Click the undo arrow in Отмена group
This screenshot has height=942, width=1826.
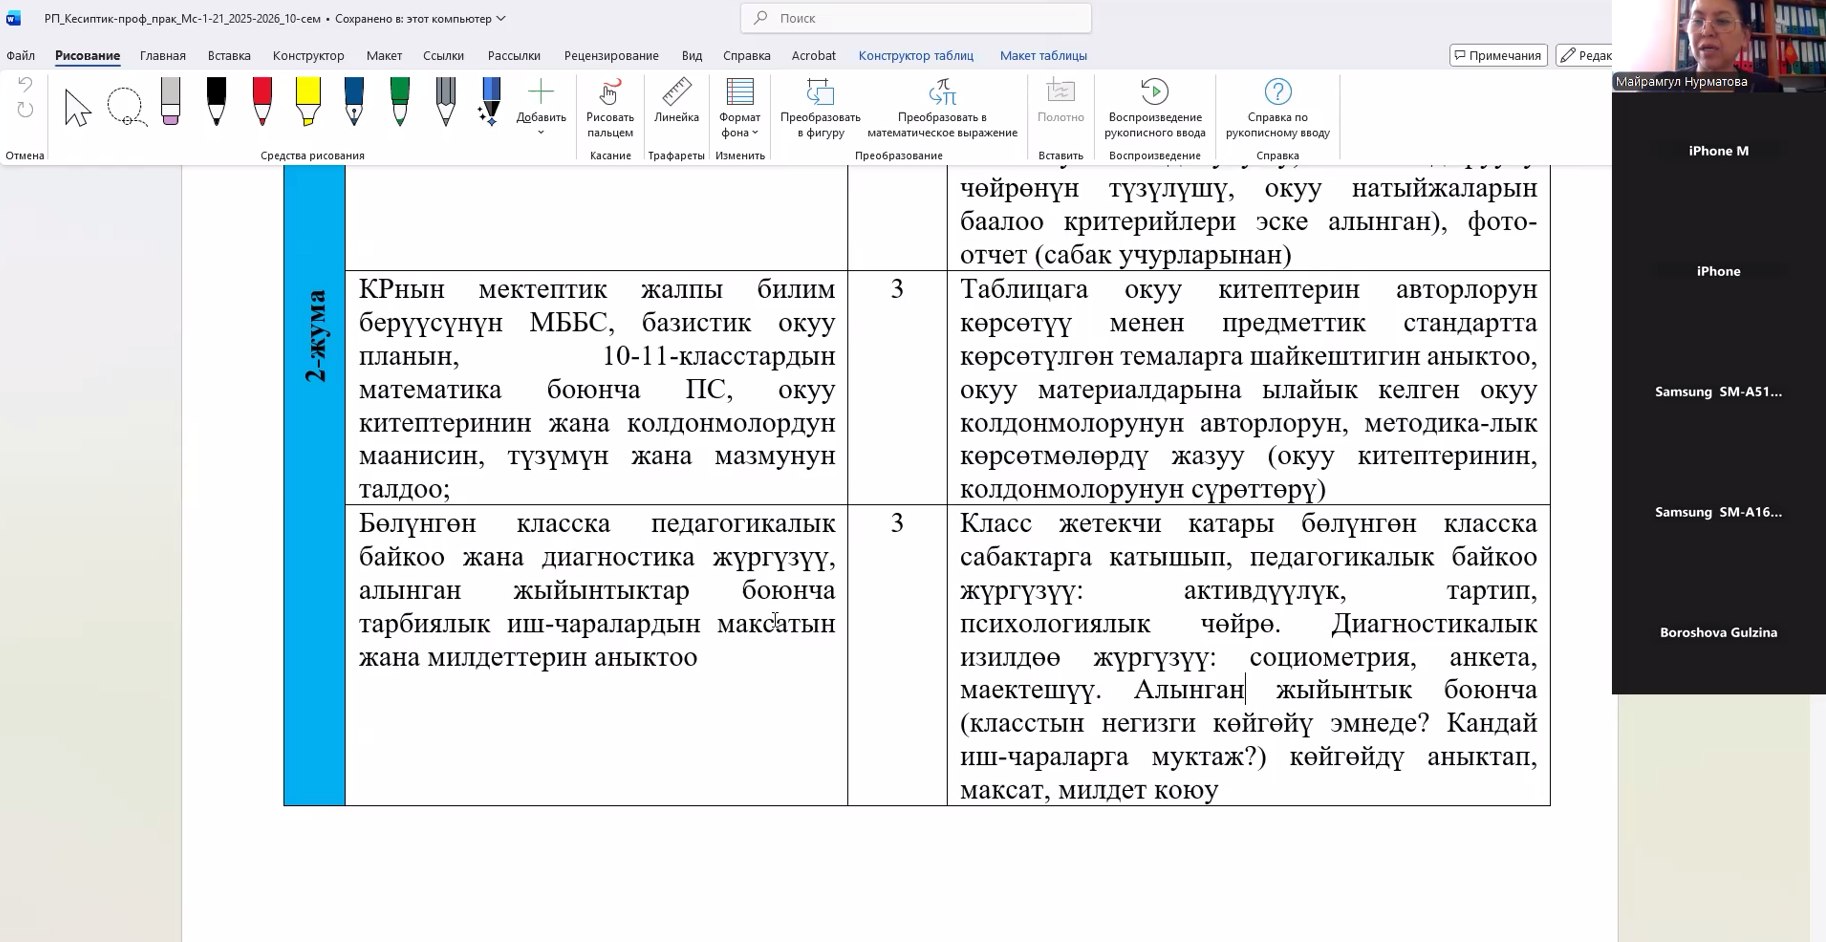(25, 86)
